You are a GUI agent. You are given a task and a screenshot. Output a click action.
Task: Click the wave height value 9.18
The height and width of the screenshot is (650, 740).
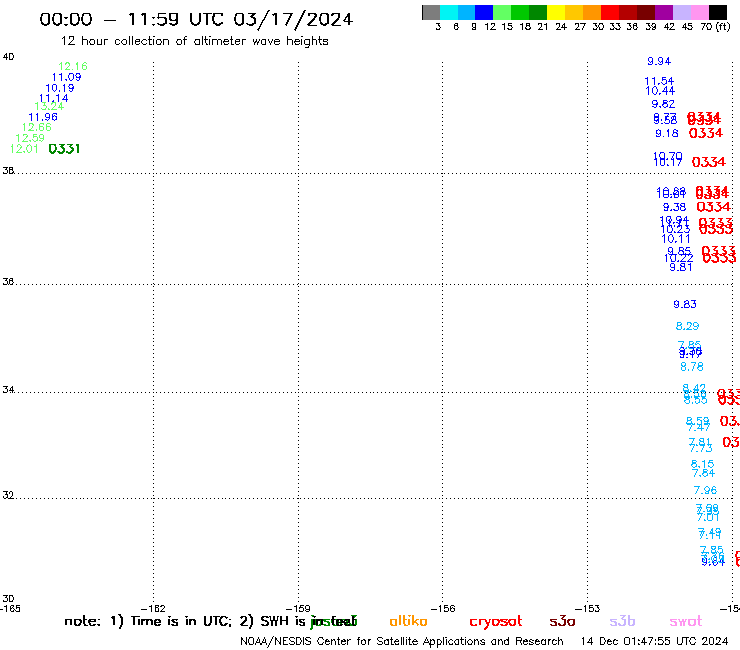[x=667, y=134]
